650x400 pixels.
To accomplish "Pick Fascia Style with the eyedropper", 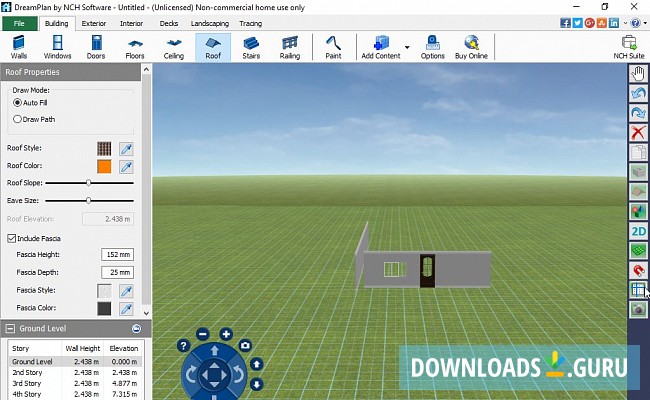I will (126, 291).
